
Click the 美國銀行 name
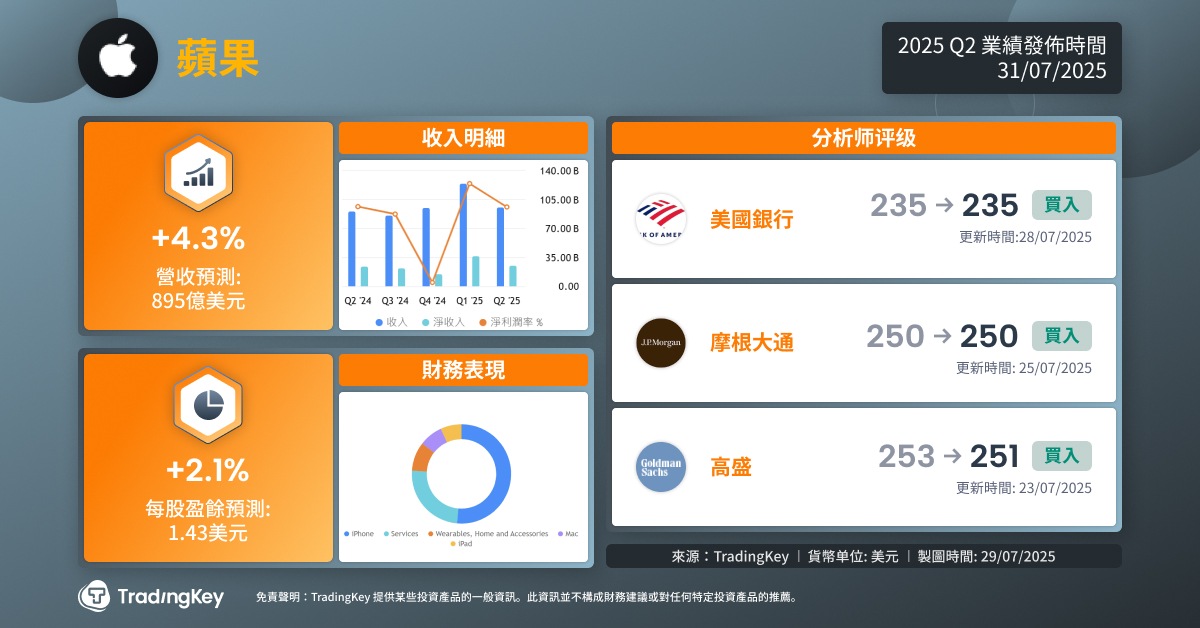(x=751, y=219)
